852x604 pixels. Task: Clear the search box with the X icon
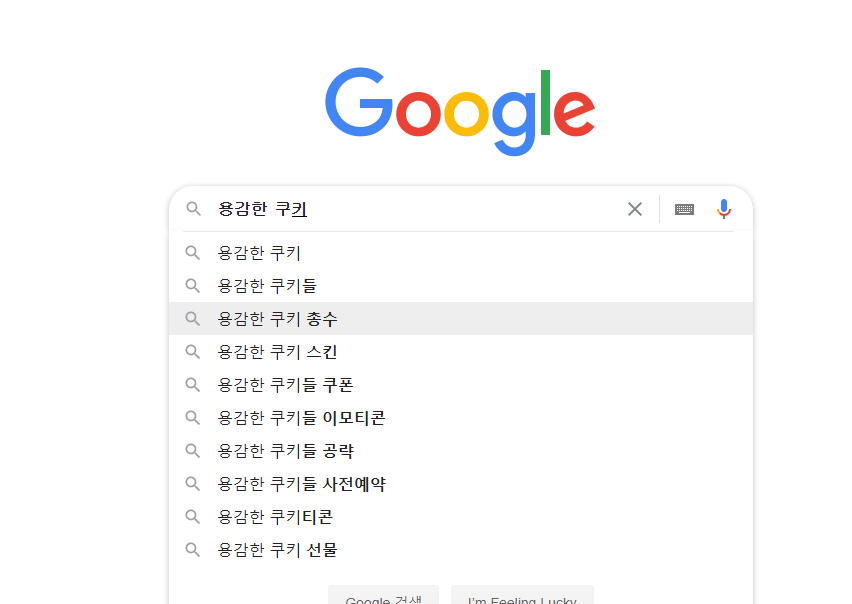pos(635,209)
